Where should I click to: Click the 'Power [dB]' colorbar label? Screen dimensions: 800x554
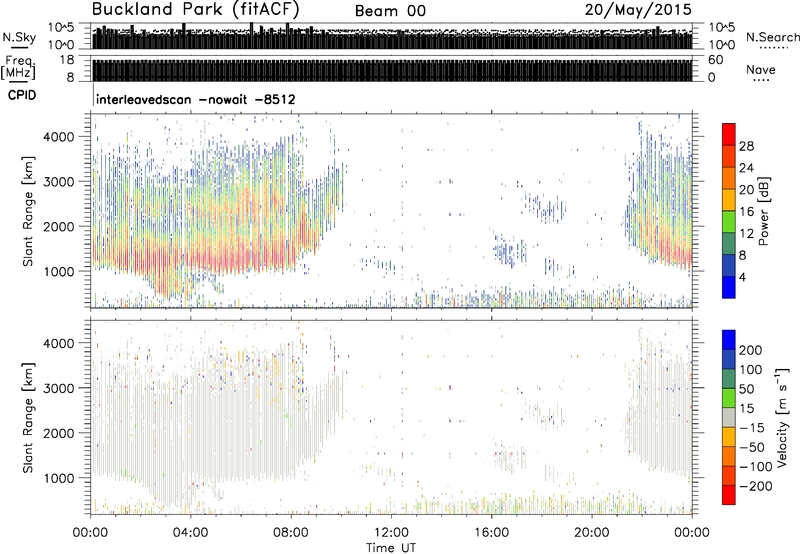tap(763, 211)
